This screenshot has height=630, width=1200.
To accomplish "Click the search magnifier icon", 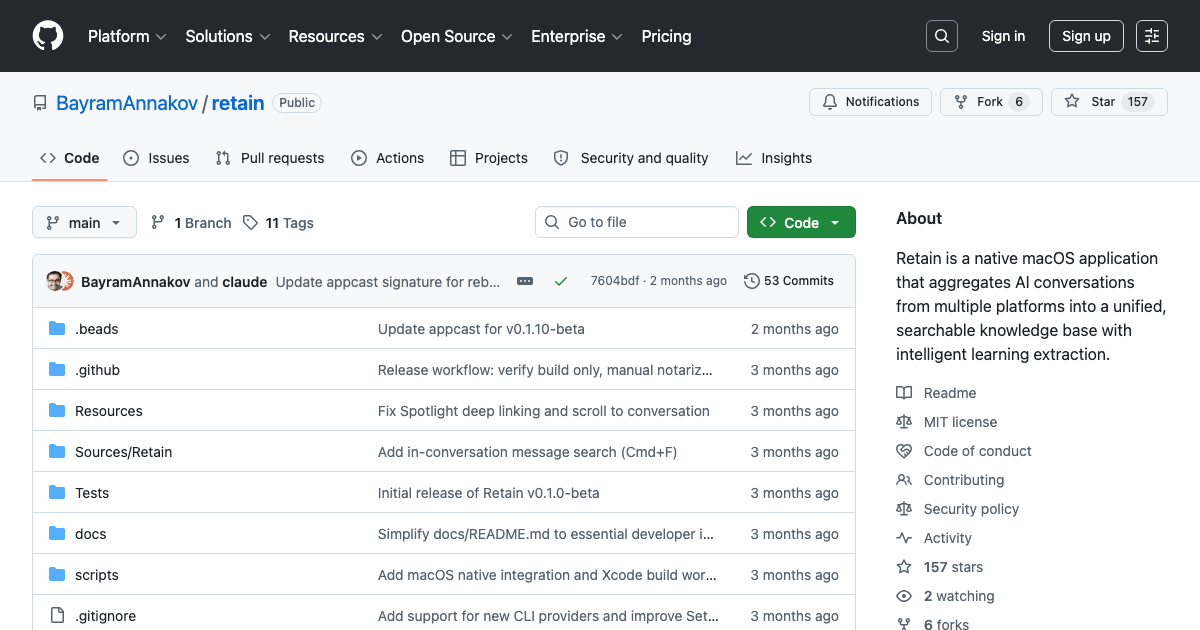I will (942, 36).
